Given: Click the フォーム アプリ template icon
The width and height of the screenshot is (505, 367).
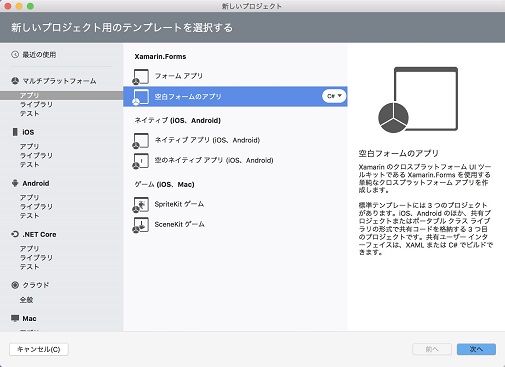Looking at the screenshot, I should [x=141, y=77].
